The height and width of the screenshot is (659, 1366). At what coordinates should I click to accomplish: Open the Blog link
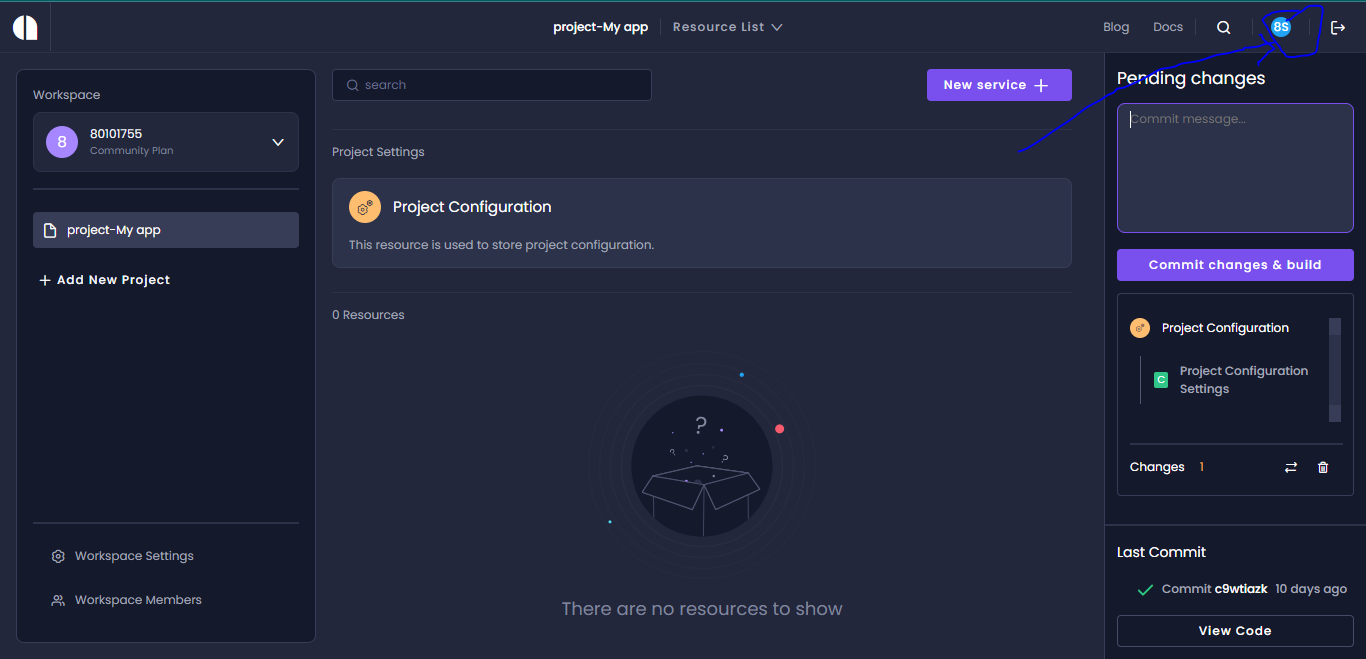click(1116, 27)
